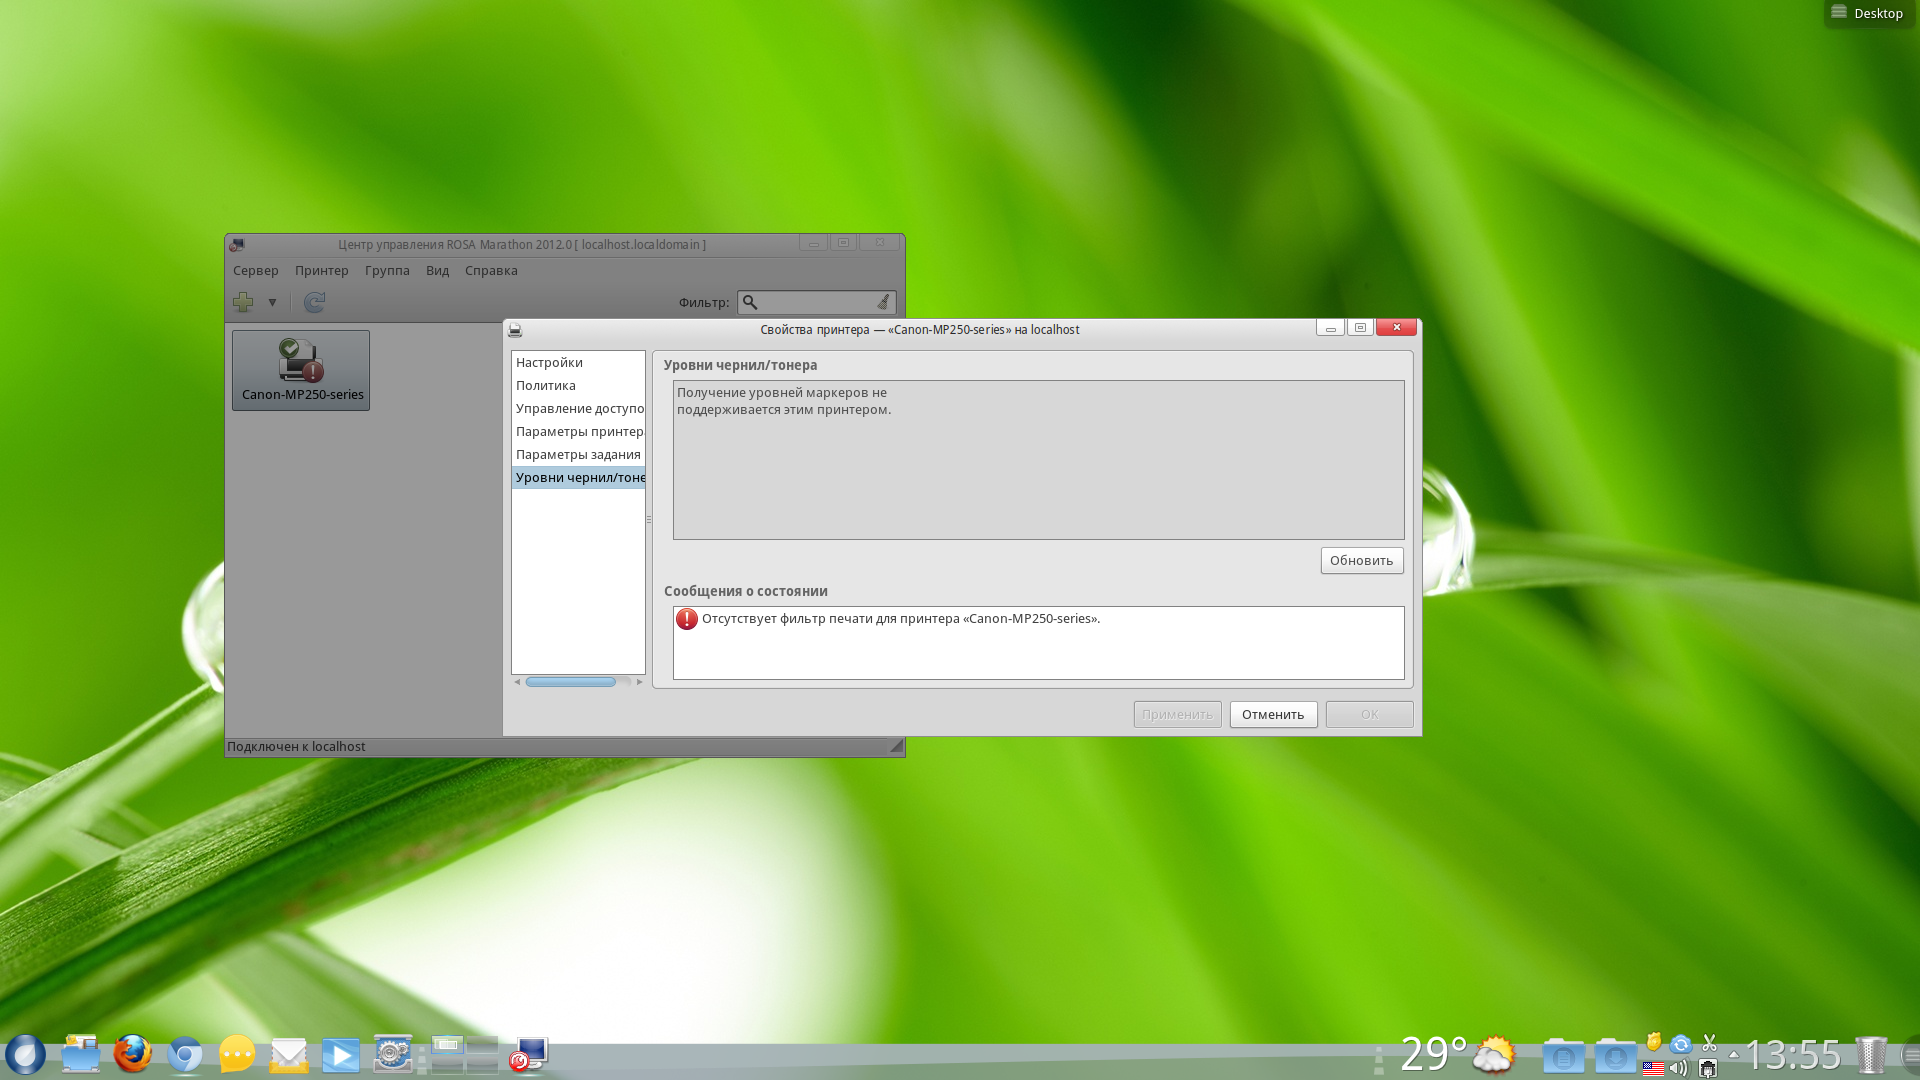Clear the filter field with broom icon
The width and height of the screenshot is (1920, 1080).
point(883,302)
